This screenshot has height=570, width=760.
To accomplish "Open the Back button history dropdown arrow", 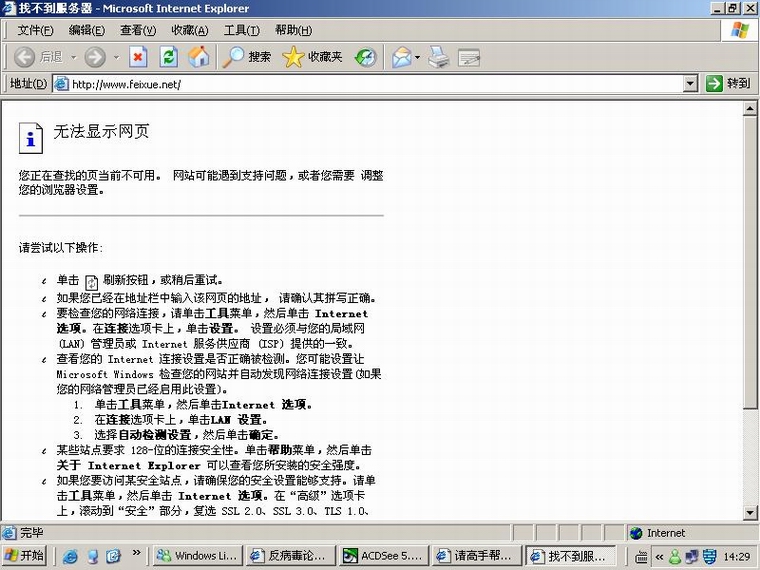I will click(74, 57).
